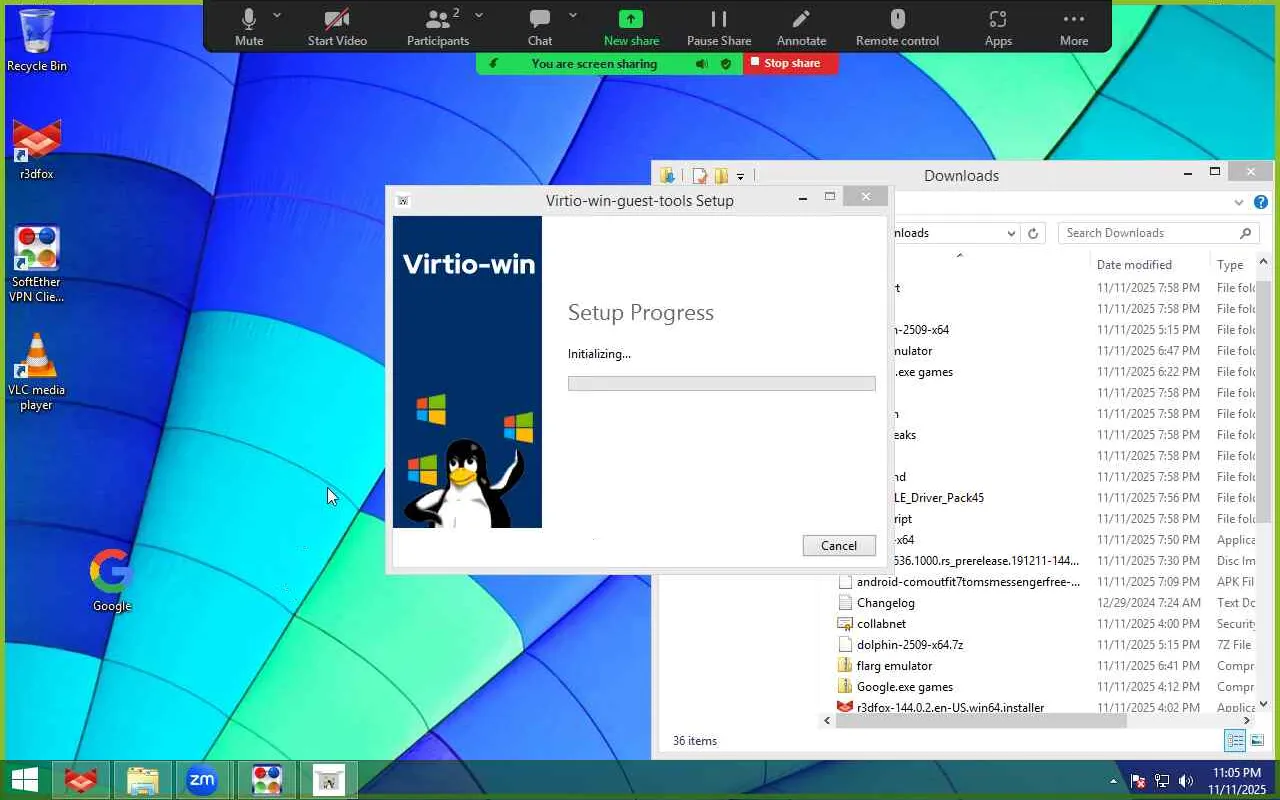The height and width of the screenshot is (800, 1280).
Task: Select the LE_Driver_Pack45 folder in Downloads
Action: [x=939, y=498]
